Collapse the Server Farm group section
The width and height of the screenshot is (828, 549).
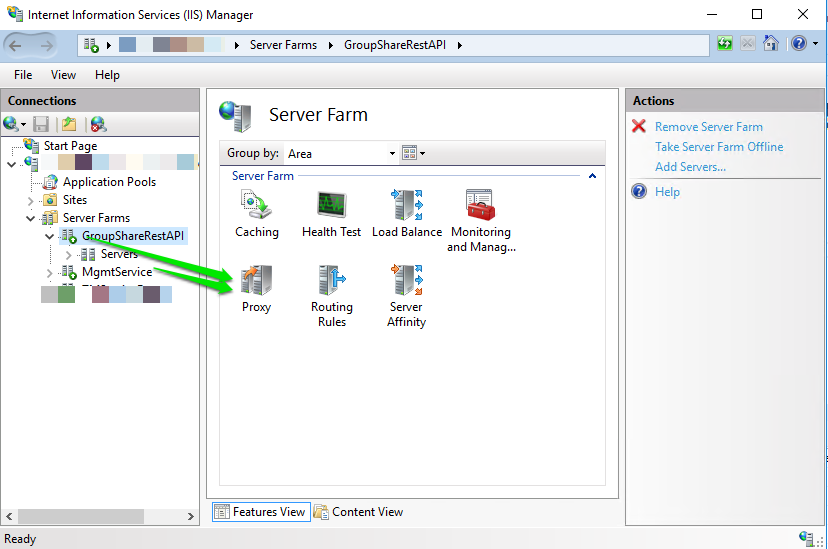pyautogui.click(x=592, y=176)
